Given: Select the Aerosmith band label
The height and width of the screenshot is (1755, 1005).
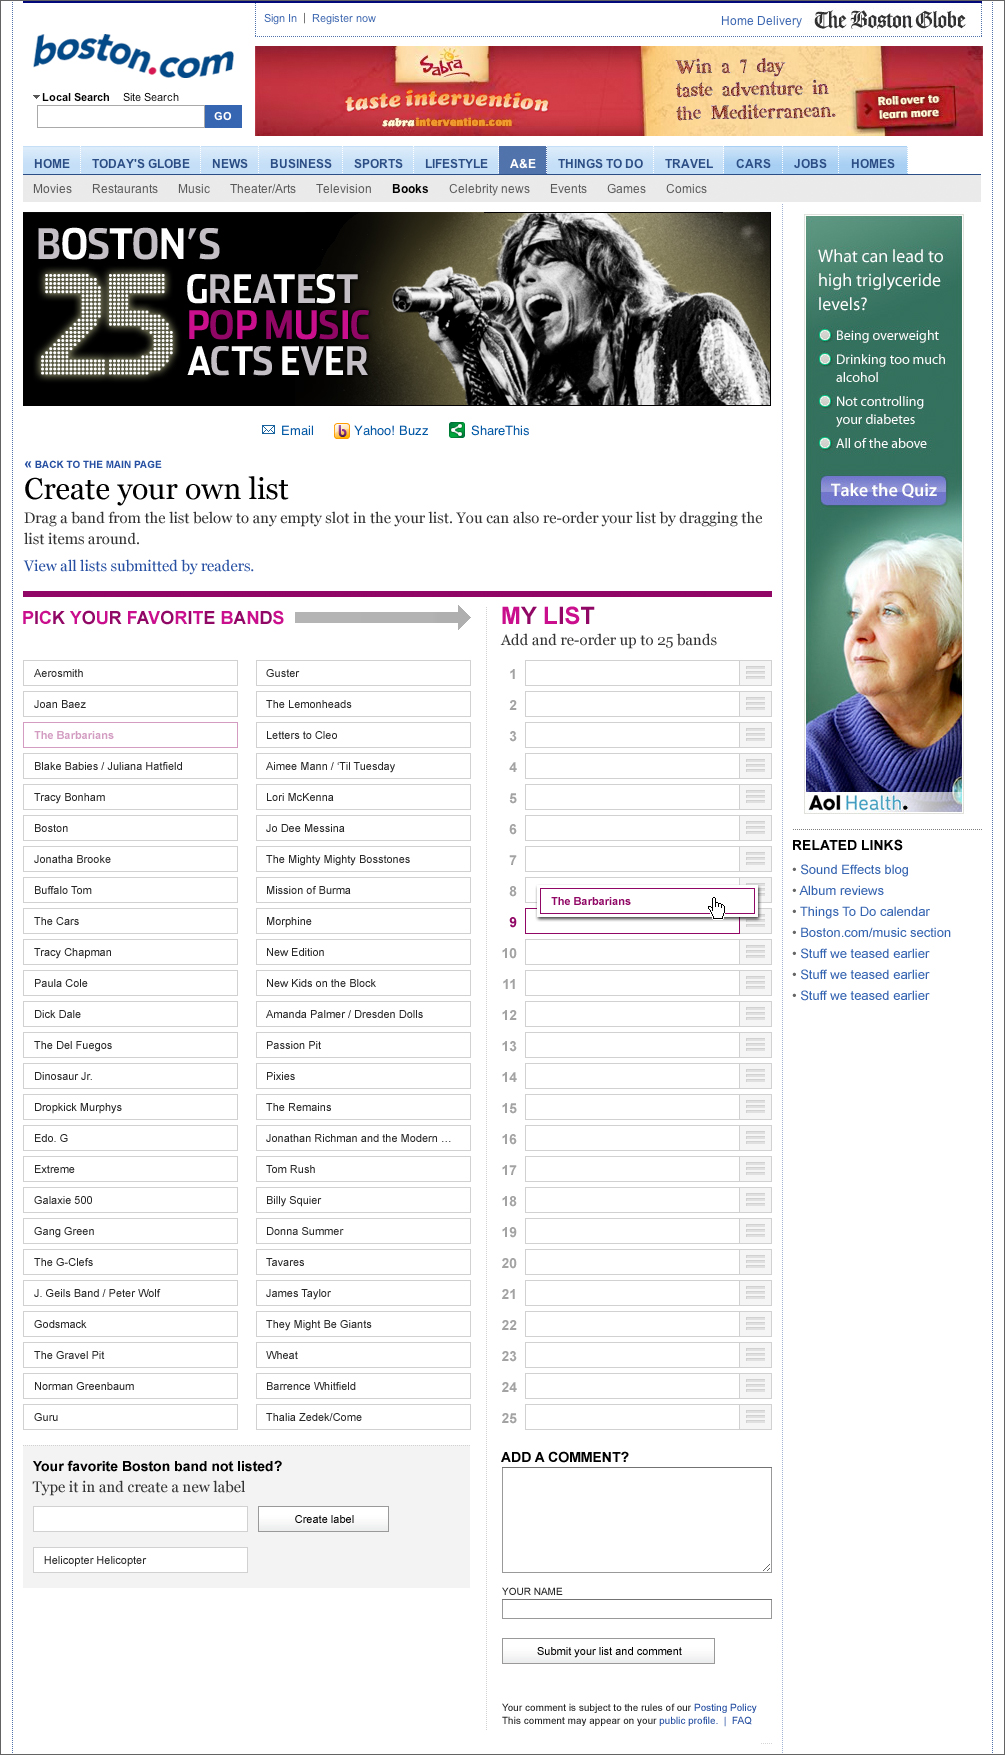Looking at the screenshot, I should coord(131,673).
